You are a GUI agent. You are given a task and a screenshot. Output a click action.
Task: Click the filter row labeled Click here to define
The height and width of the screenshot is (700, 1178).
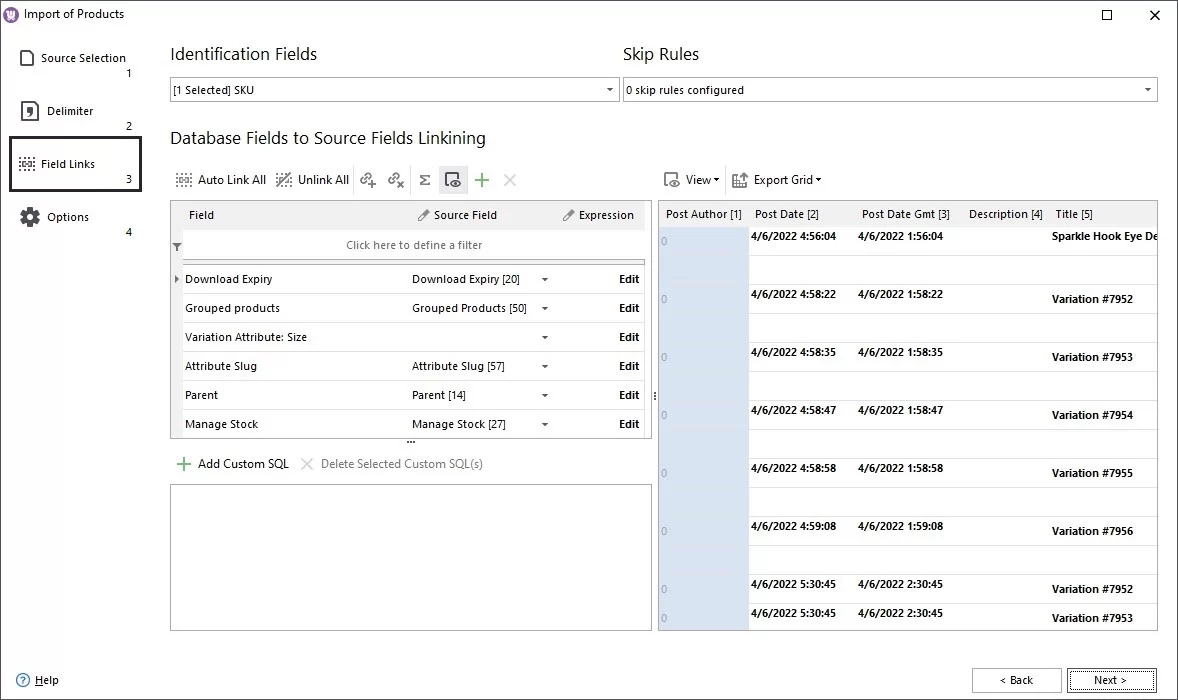point(414,244)
